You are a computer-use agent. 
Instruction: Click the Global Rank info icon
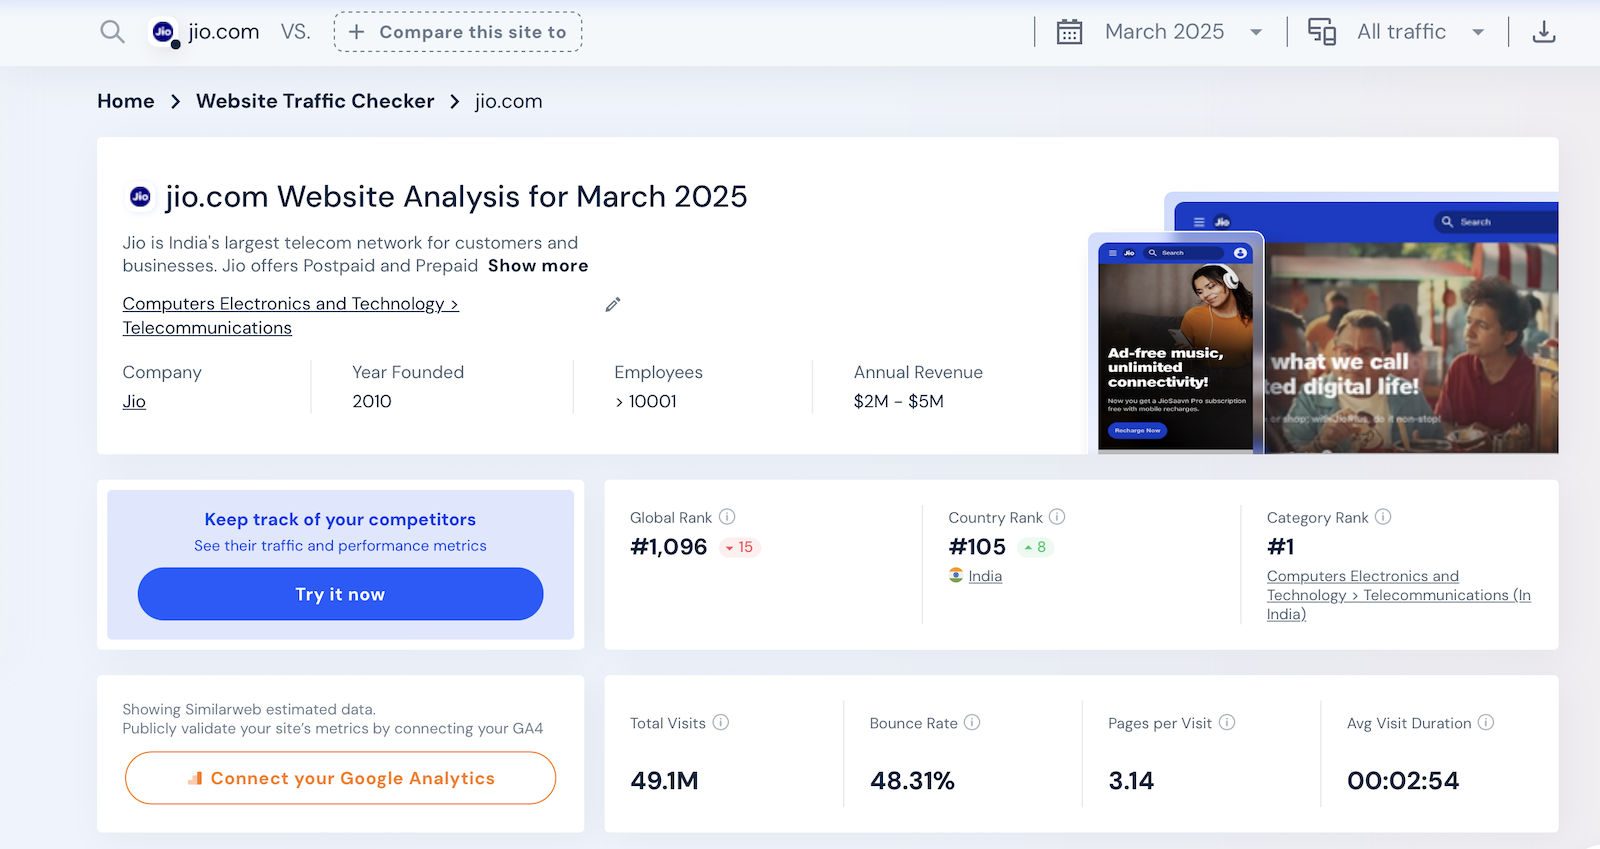pyautogui.click(x=727, y=517)
